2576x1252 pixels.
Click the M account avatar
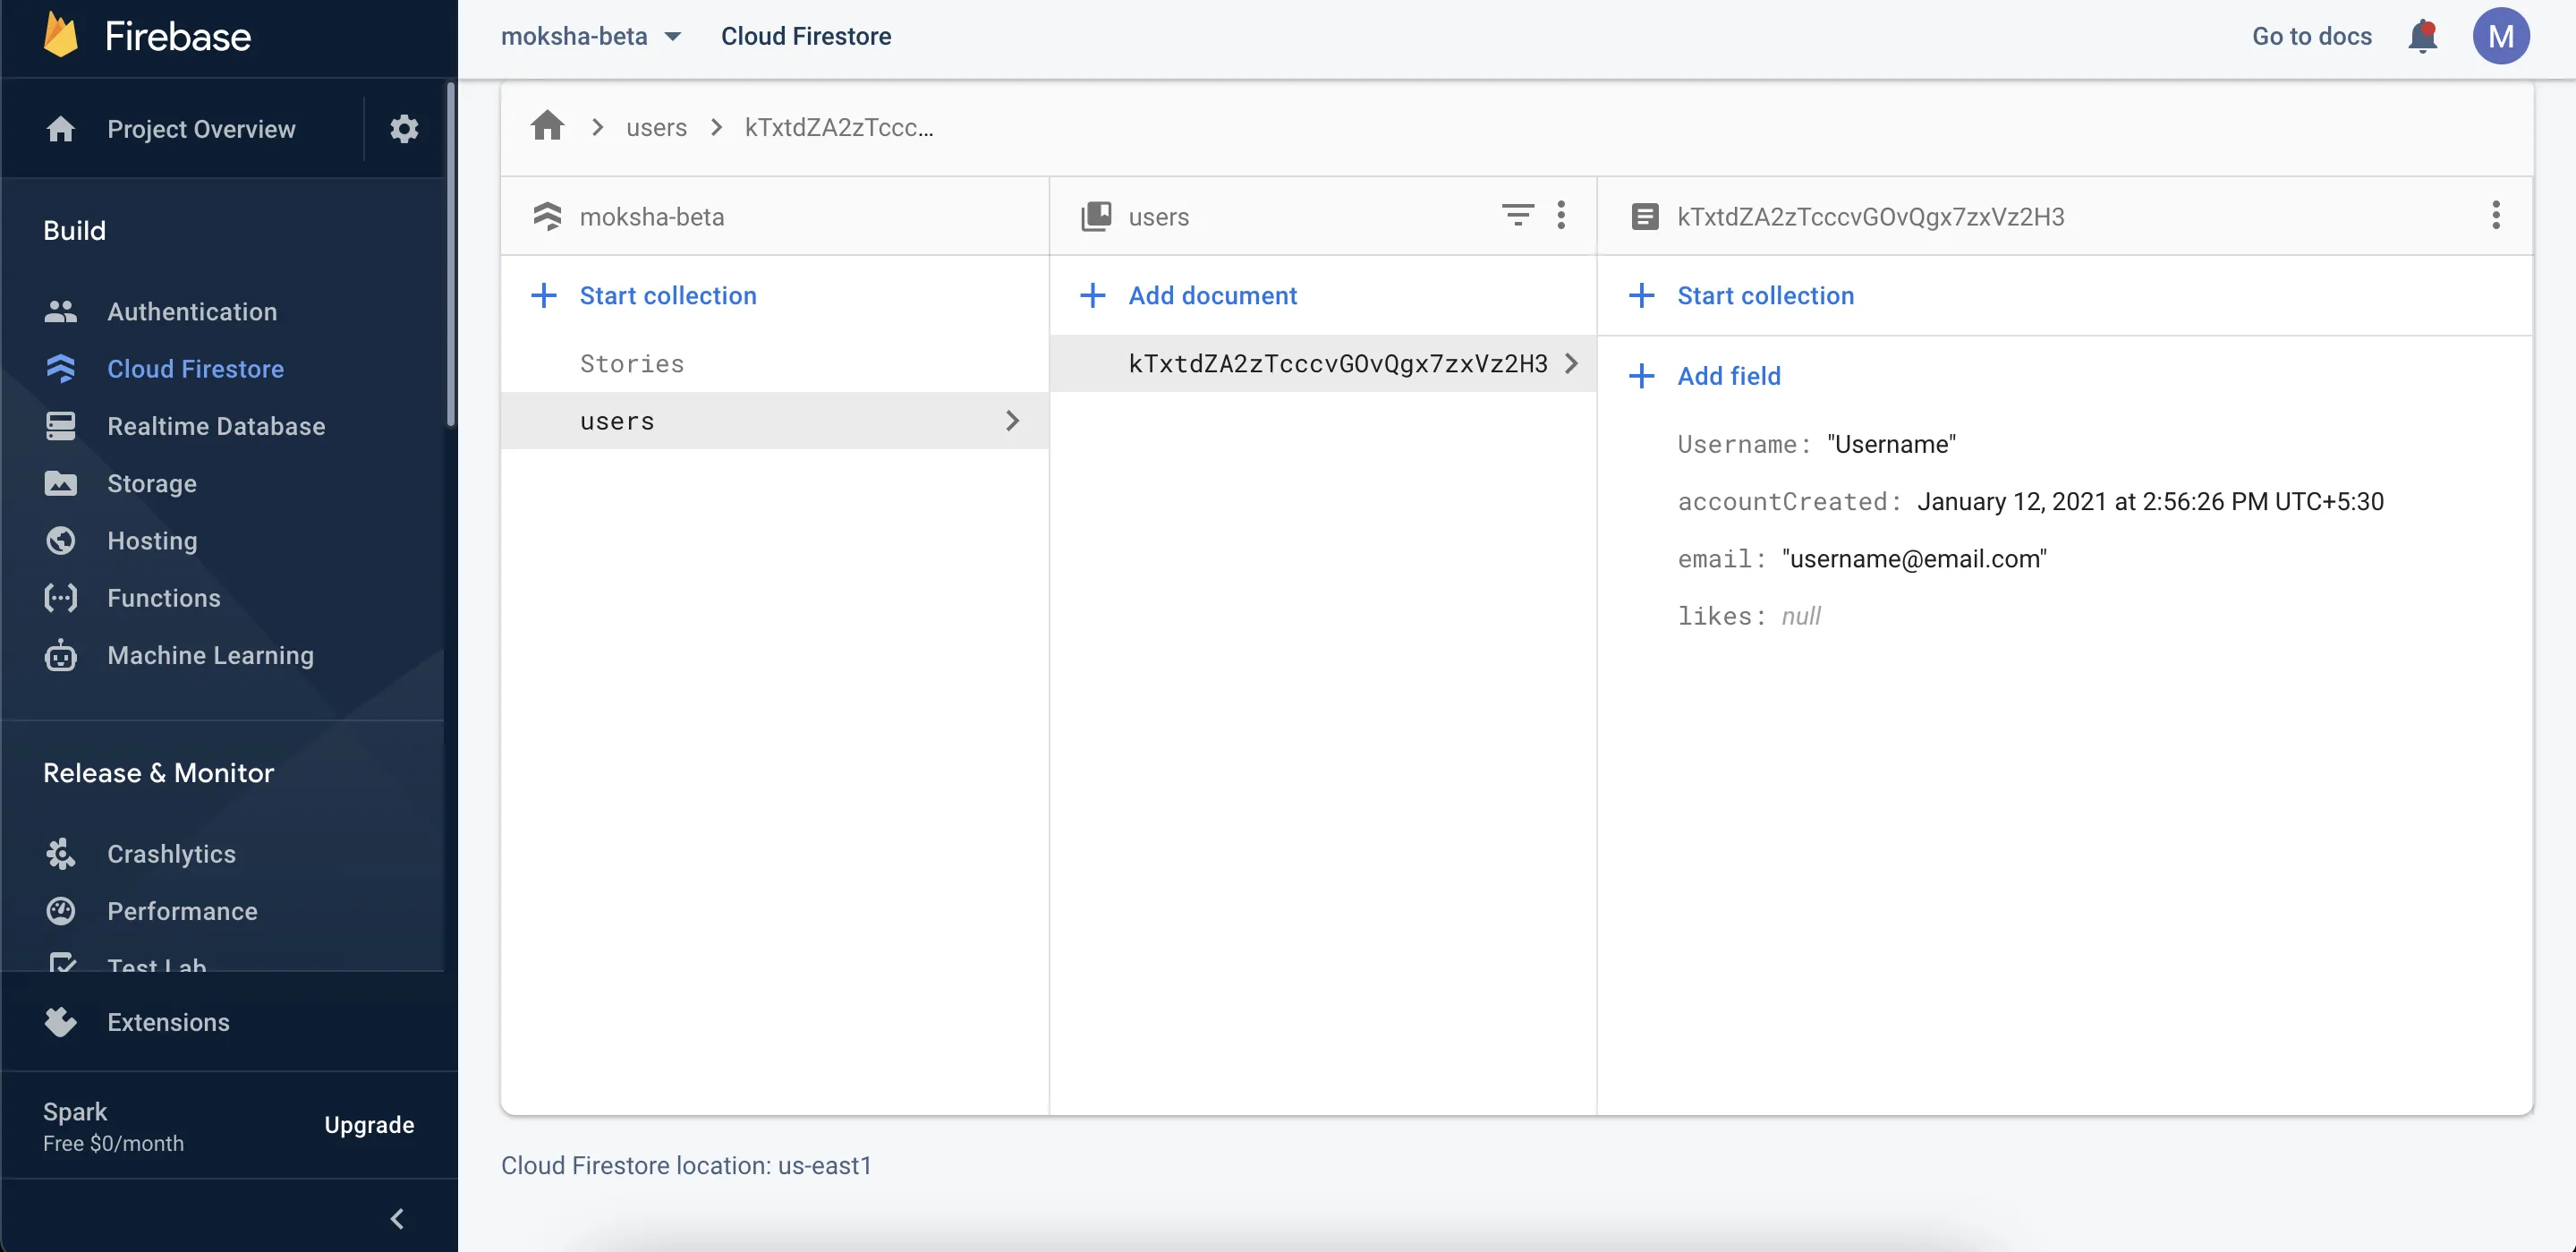tap(2500, 37)
